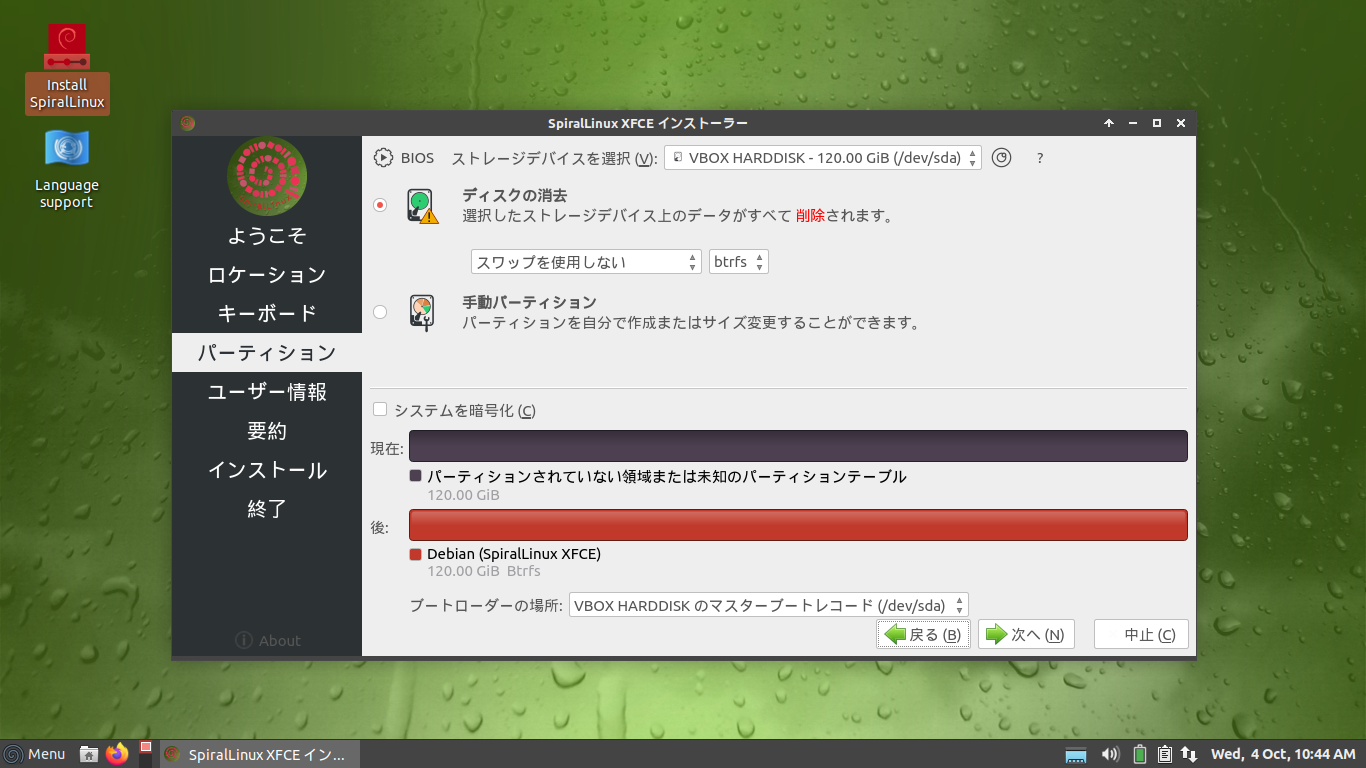Launch Firefox from the taskbar
Screen dimensions: 1366x768
(x=118, y=754)
